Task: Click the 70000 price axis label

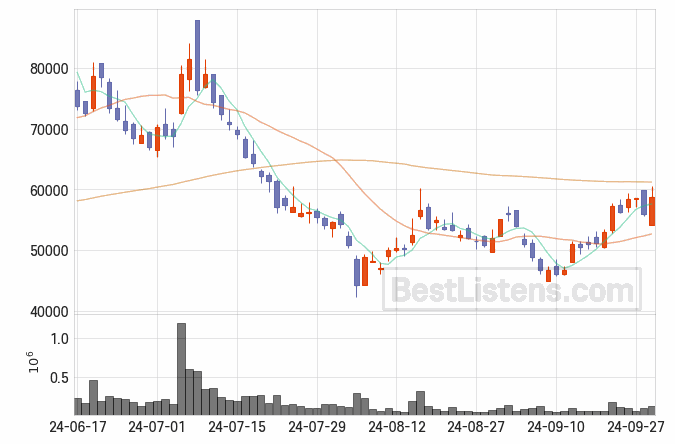Action: pos(49,130)
